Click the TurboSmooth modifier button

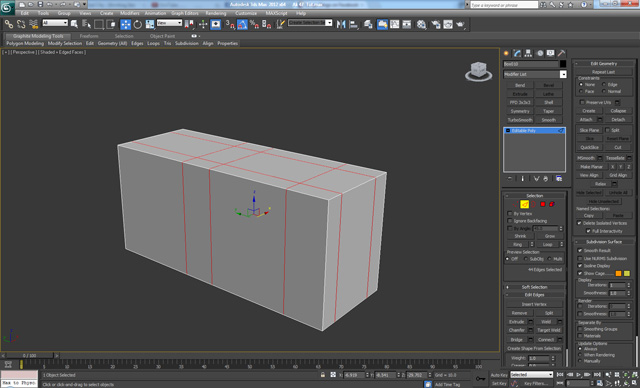click(x=520, y=120)
